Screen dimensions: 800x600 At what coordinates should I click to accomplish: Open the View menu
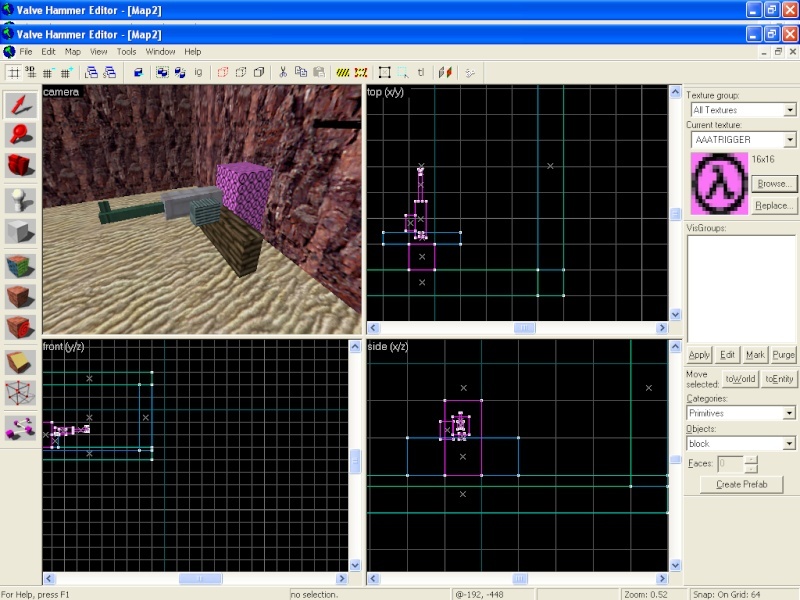tap(98, 52)
